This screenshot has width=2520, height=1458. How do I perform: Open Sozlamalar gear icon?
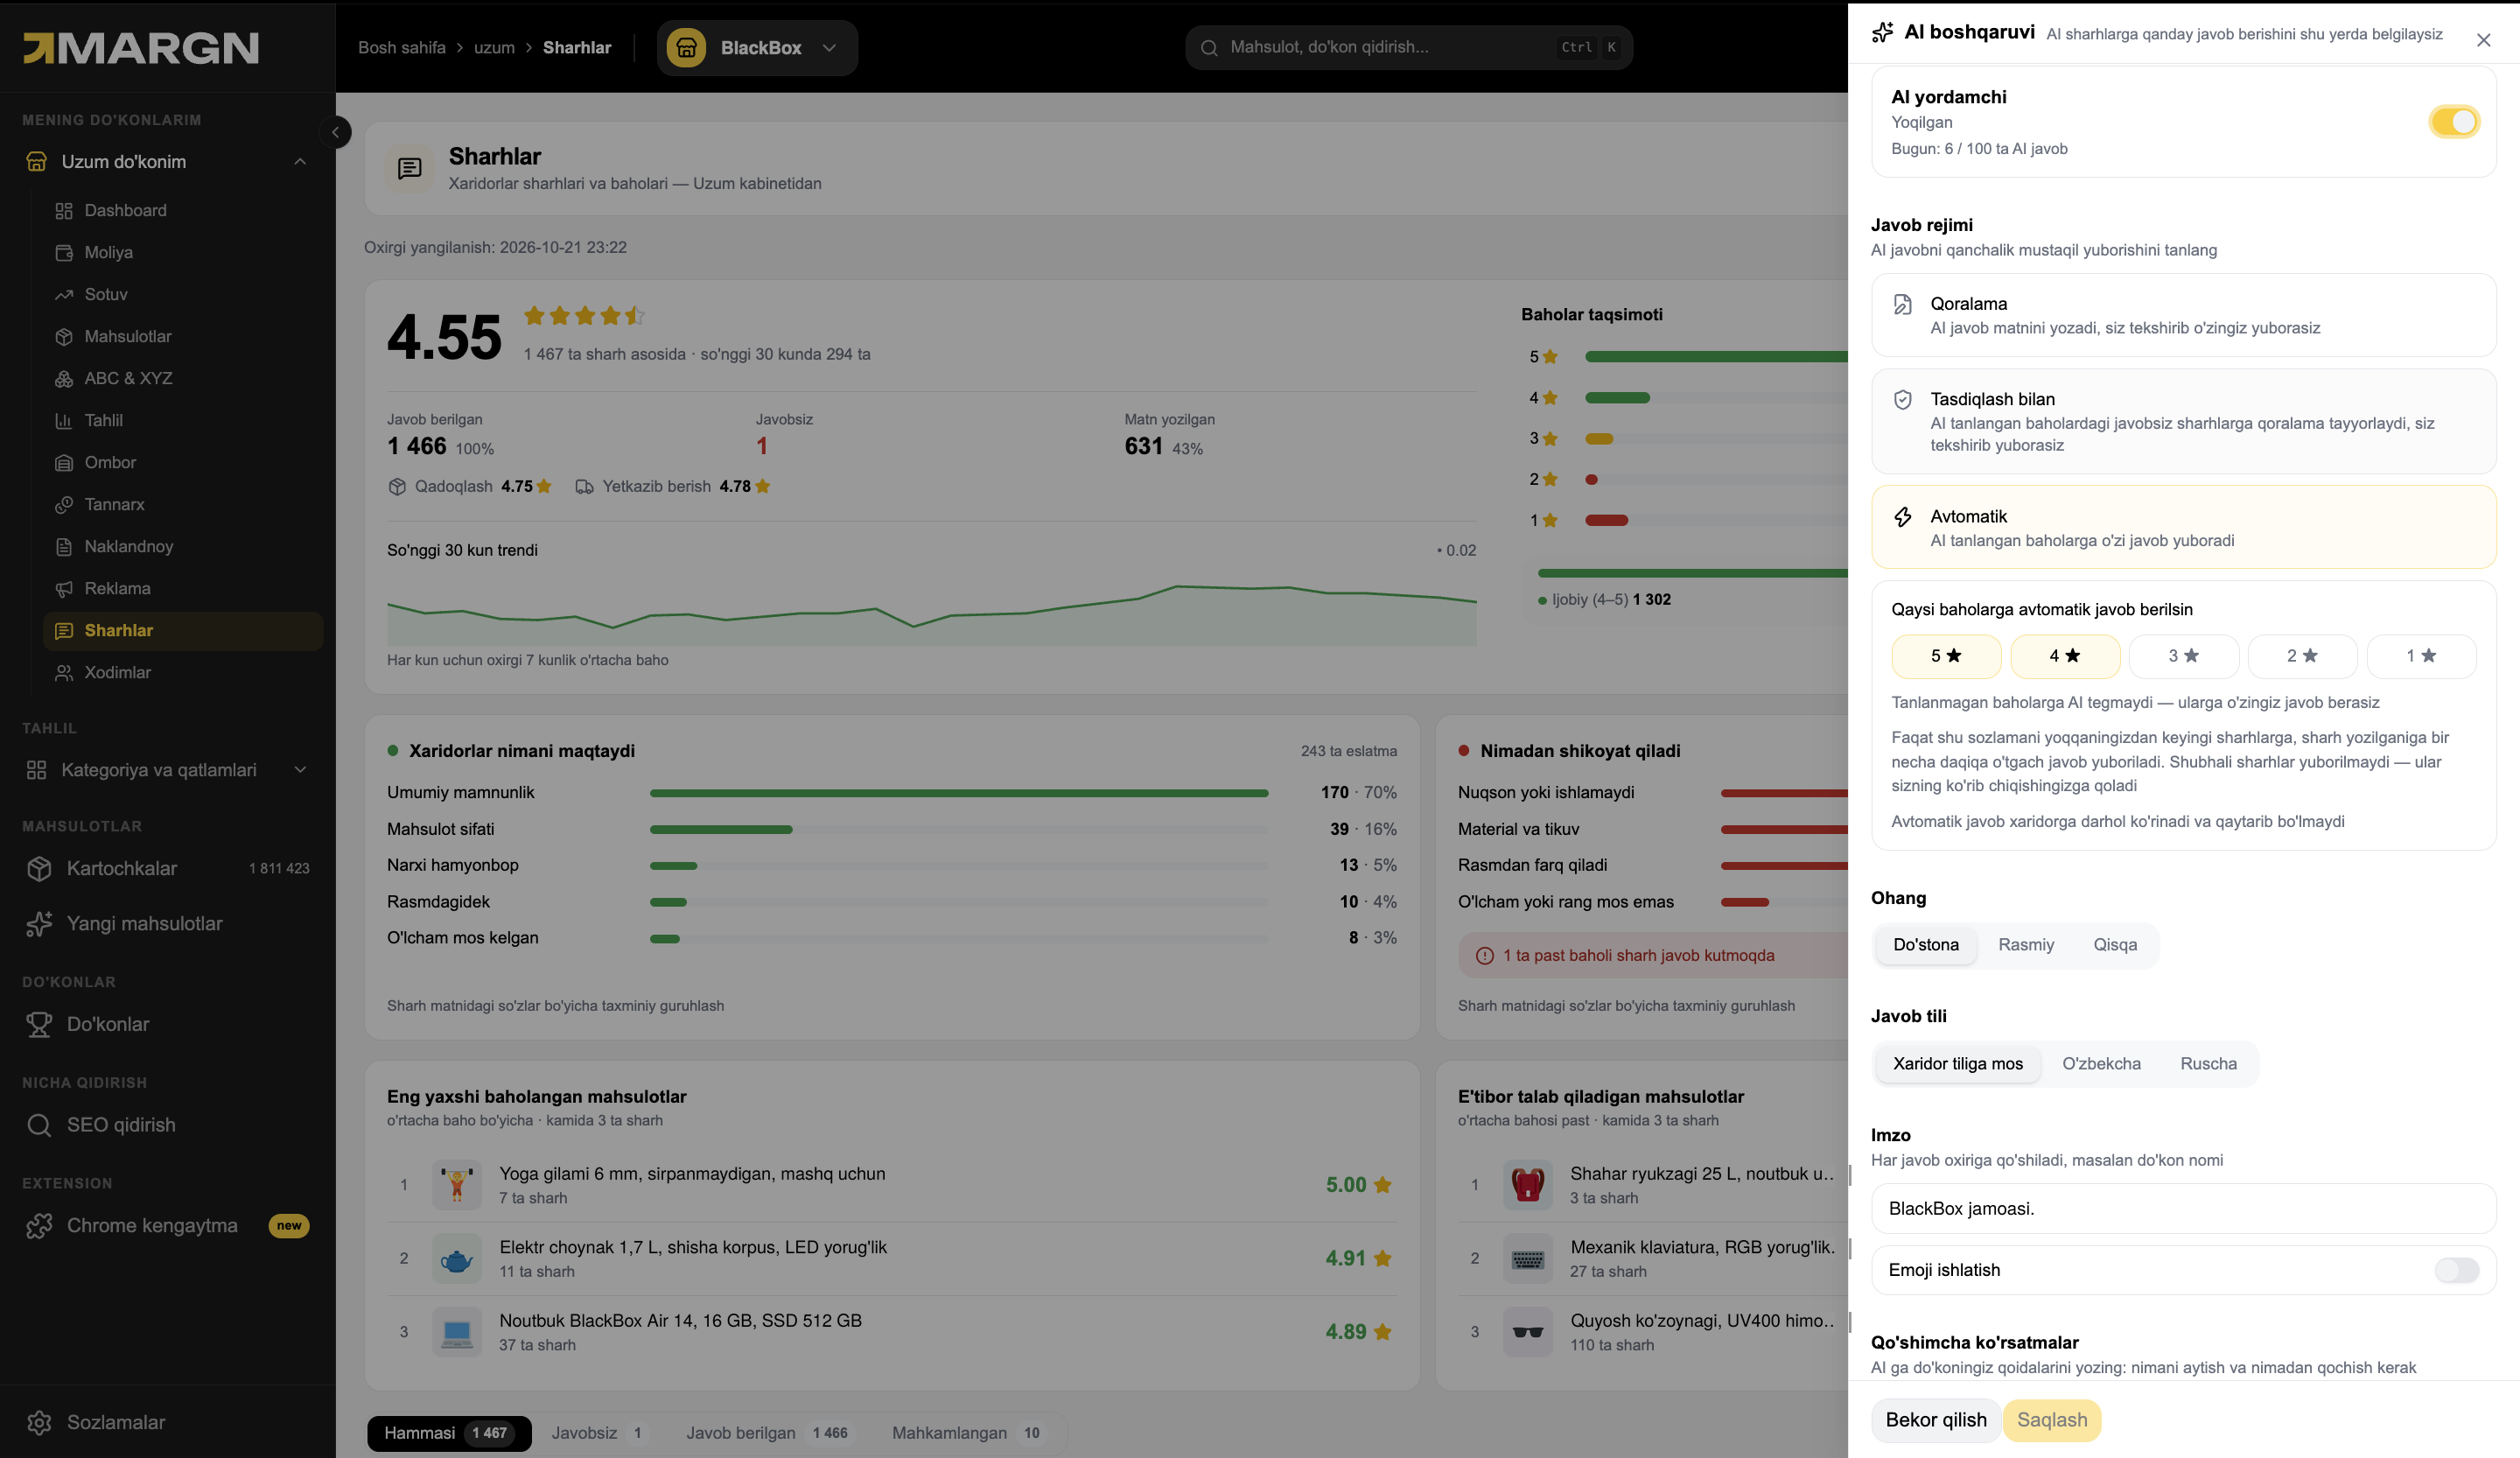[x=39, y=1423]
